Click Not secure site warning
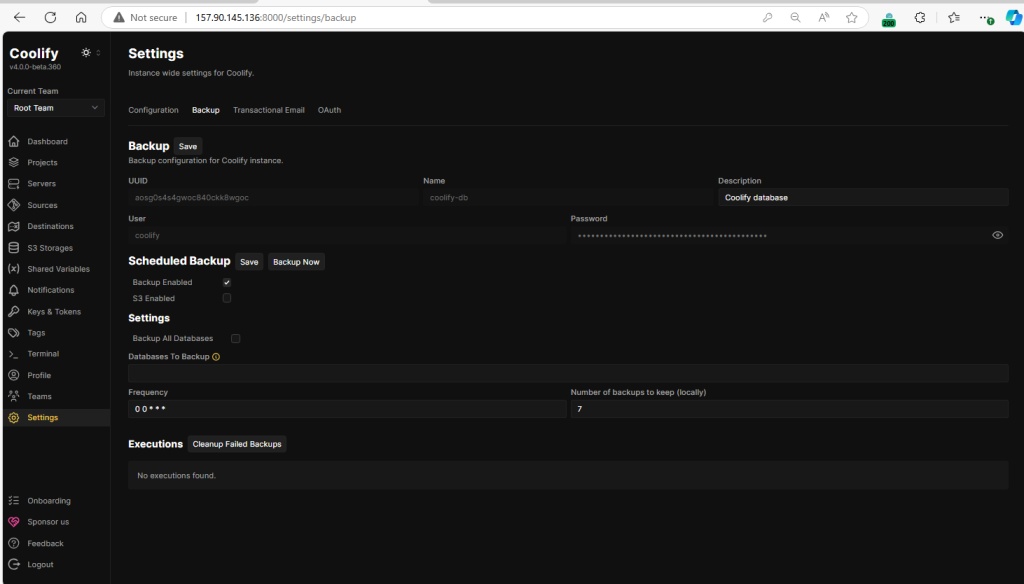 [x=145, y=18]
